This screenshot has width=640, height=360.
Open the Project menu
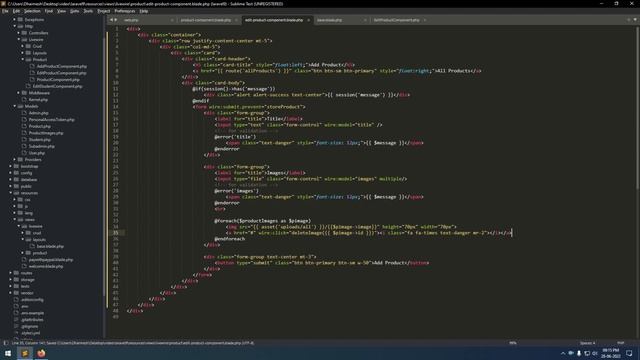(x=104, y=11)
